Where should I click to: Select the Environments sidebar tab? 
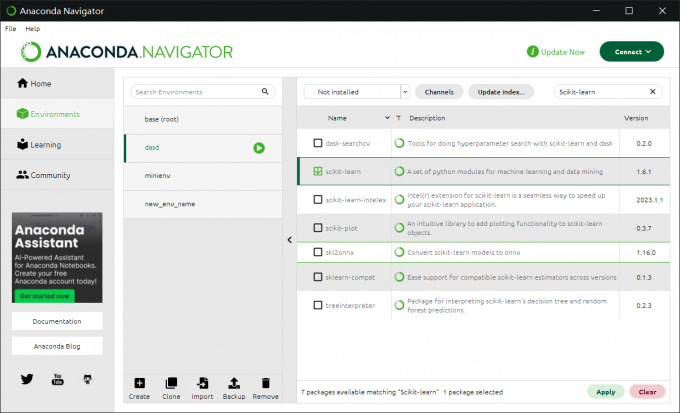(57, 114)
